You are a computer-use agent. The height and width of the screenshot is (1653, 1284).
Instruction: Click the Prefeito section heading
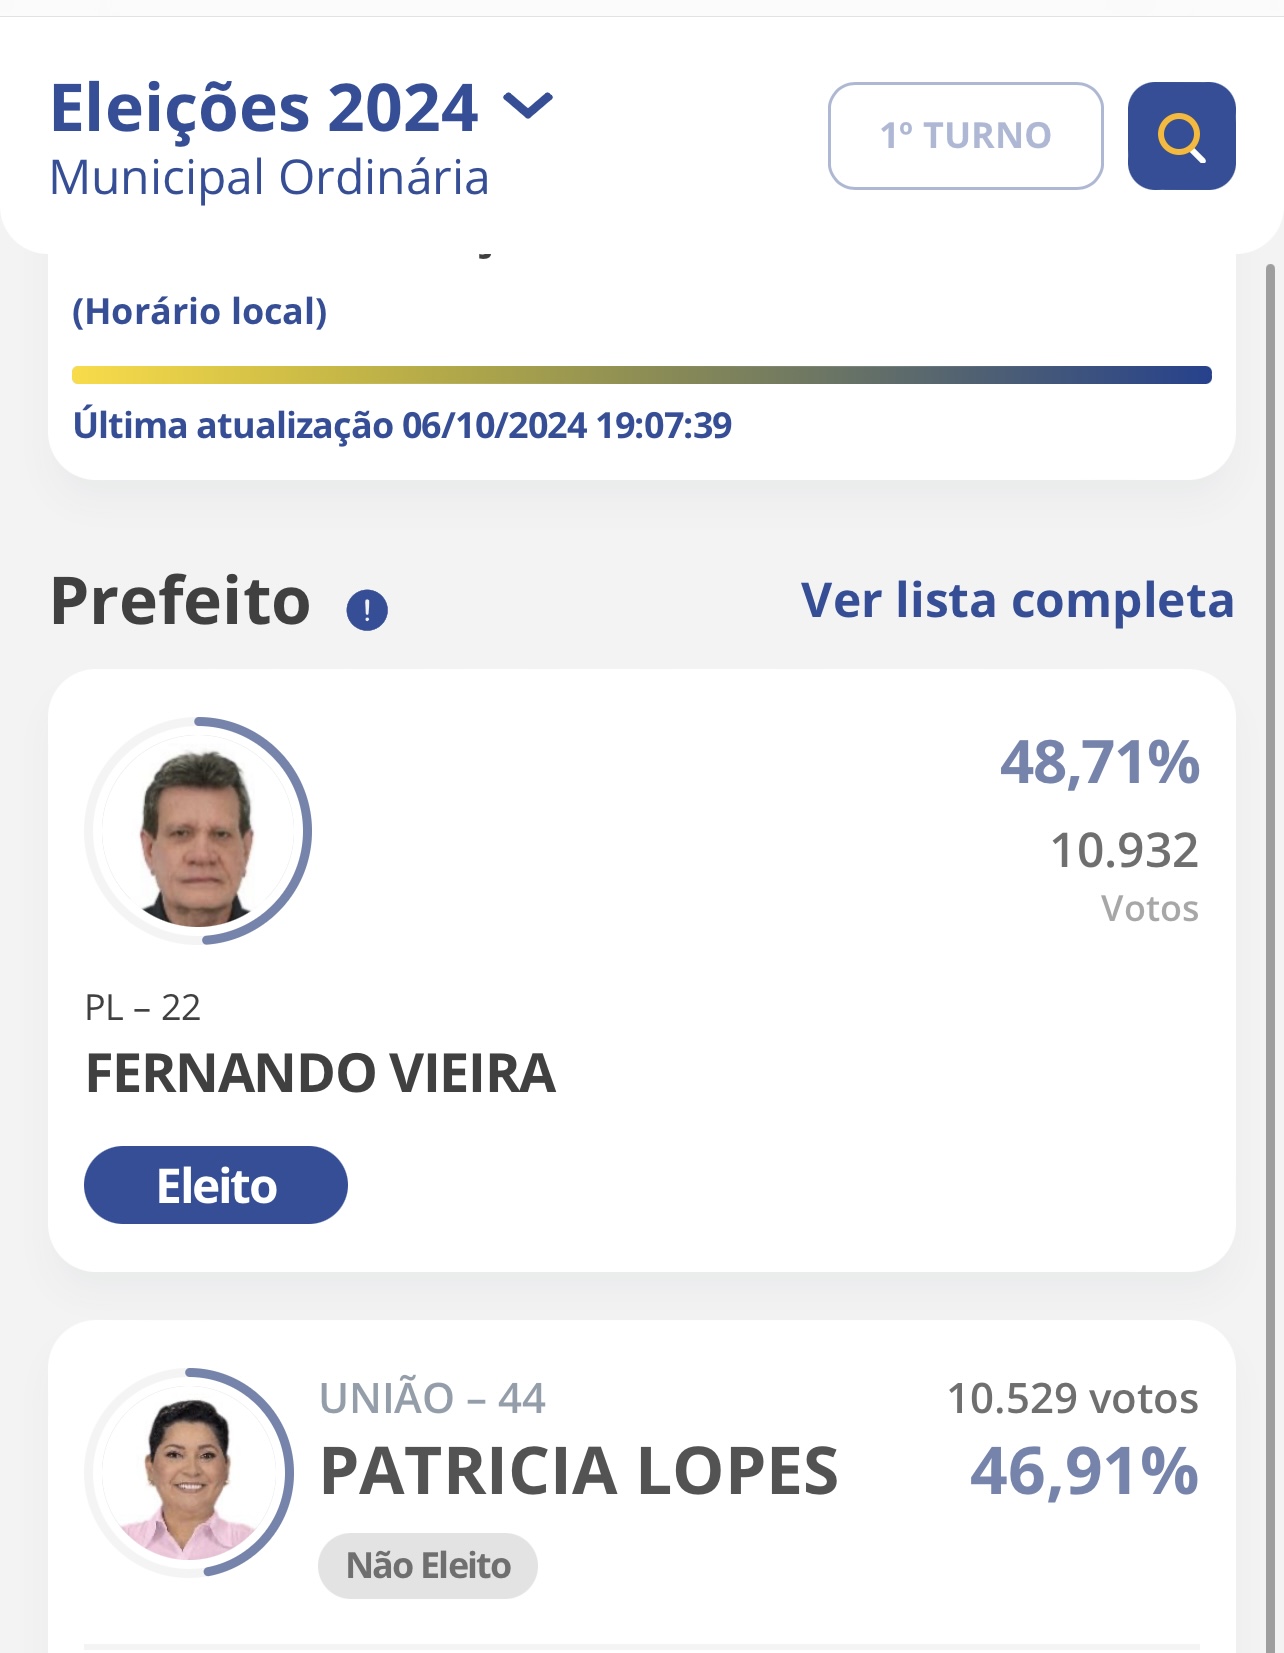[x=181, y=602]
